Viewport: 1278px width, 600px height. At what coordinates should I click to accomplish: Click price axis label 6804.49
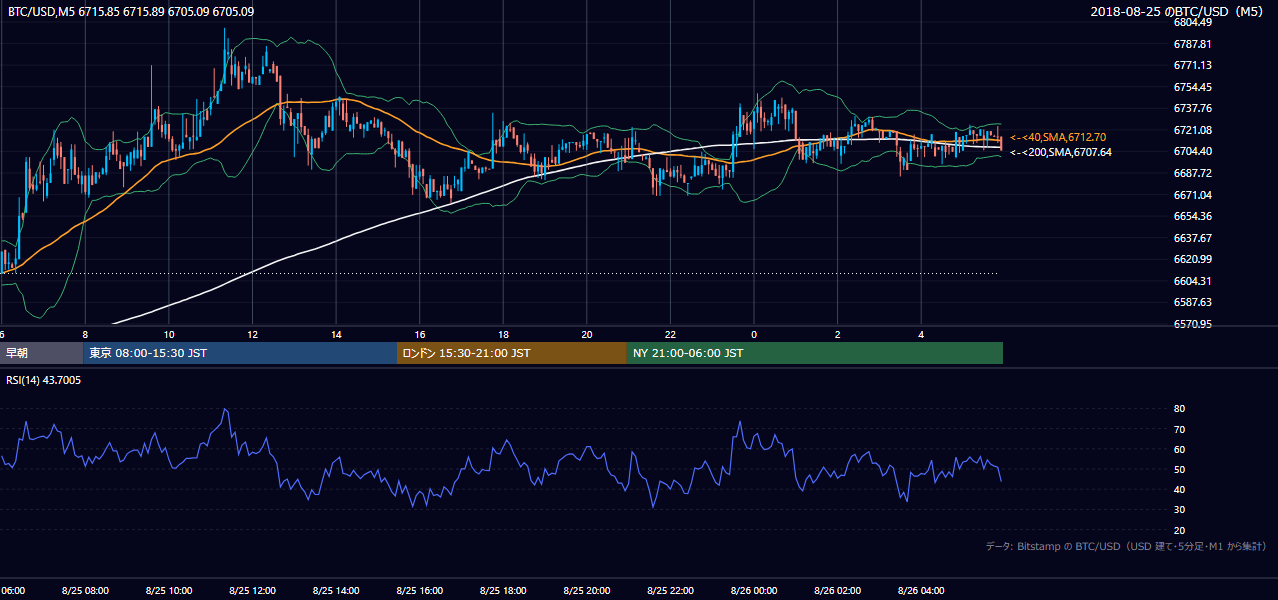coord(1193,22)
